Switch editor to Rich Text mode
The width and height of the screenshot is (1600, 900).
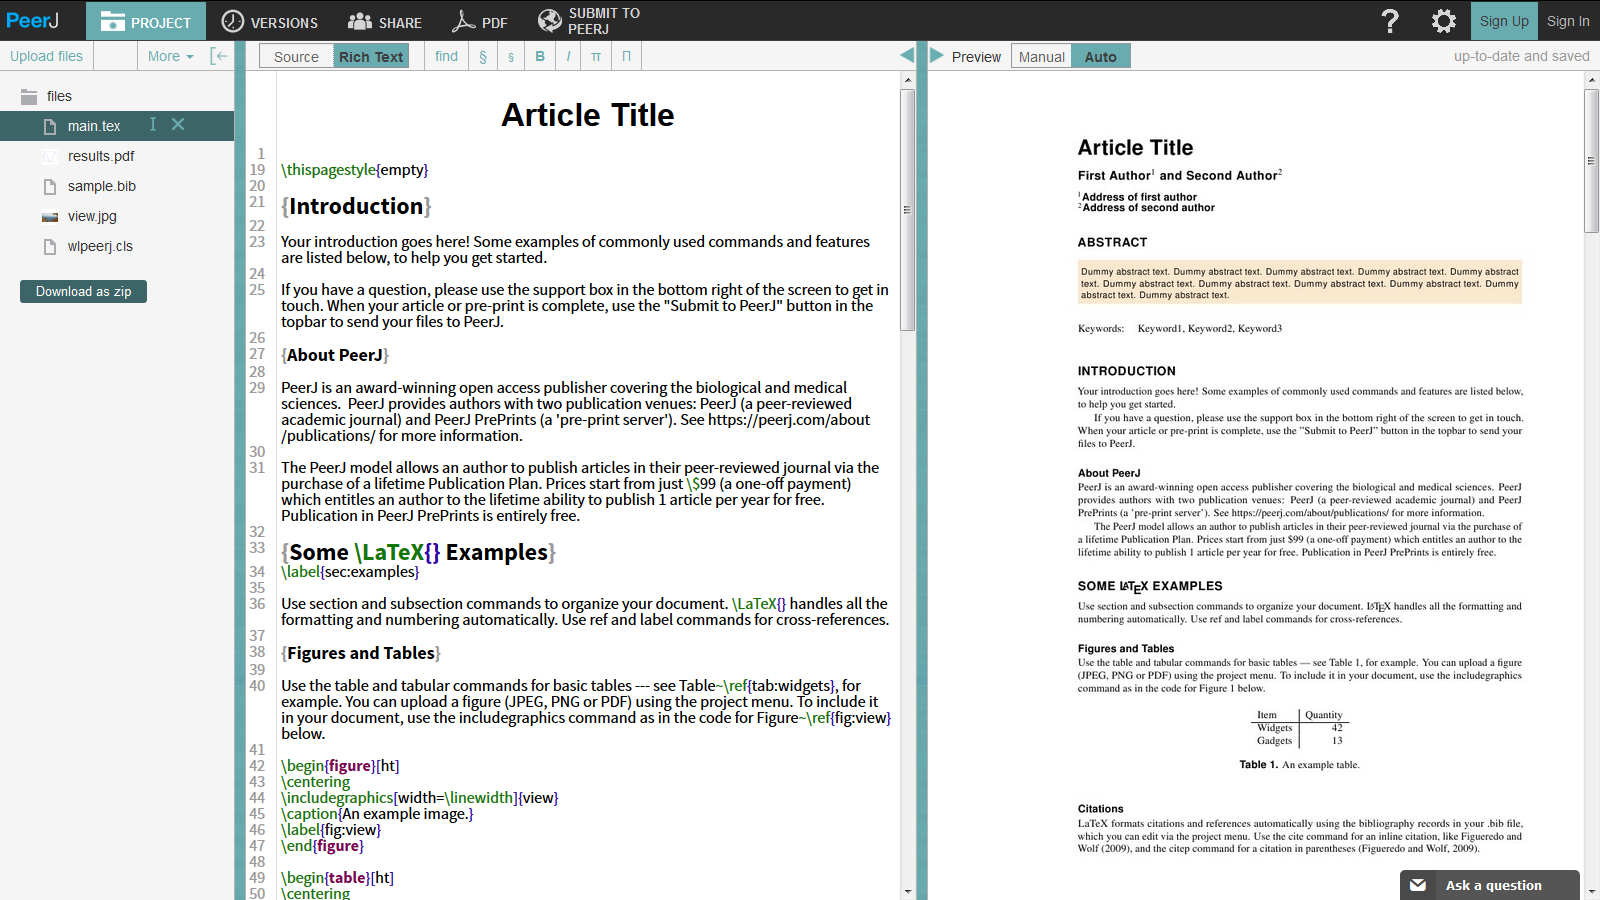pyautogui.click(x=371, y=57)
